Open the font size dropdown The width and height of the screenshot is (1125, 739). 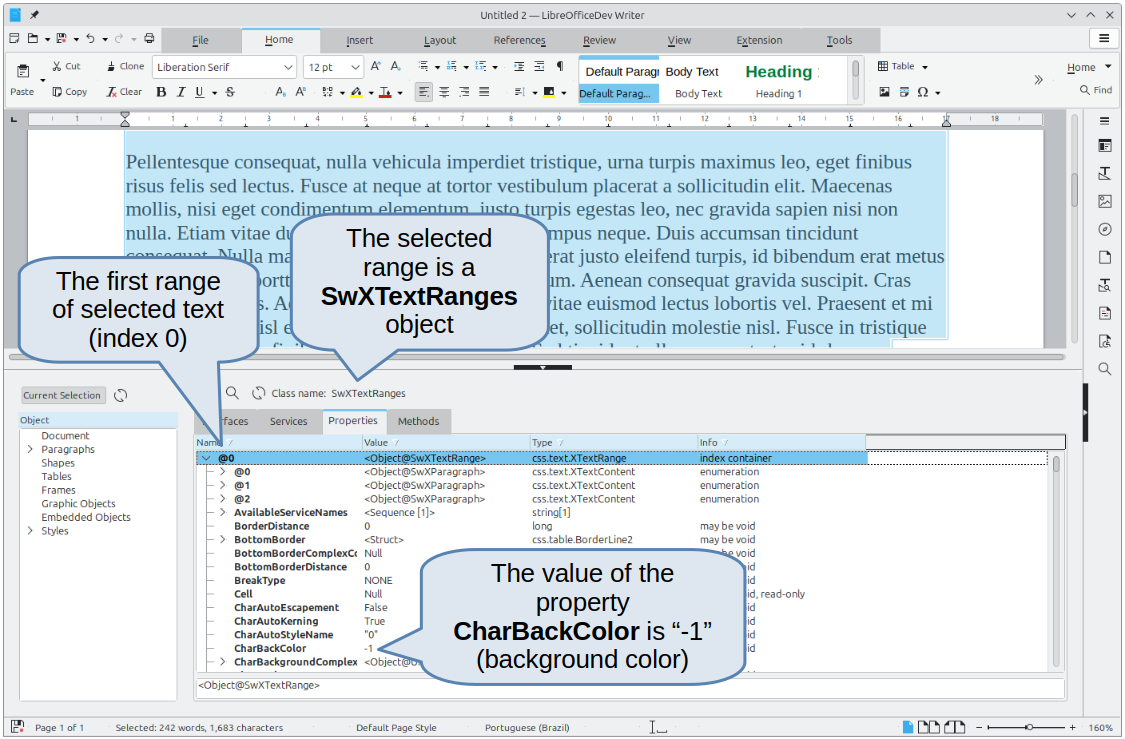click(x=355, y=66)
